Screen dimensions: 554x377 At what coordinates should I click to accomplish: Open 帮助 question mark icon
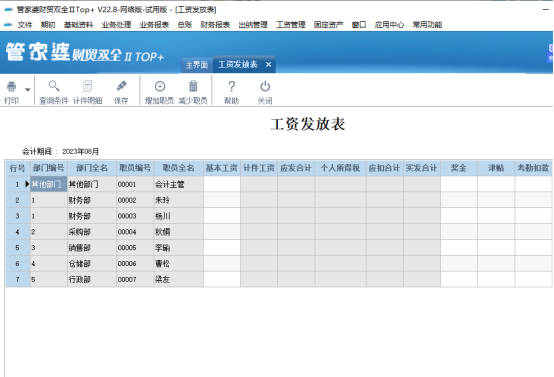coord(231,86)
